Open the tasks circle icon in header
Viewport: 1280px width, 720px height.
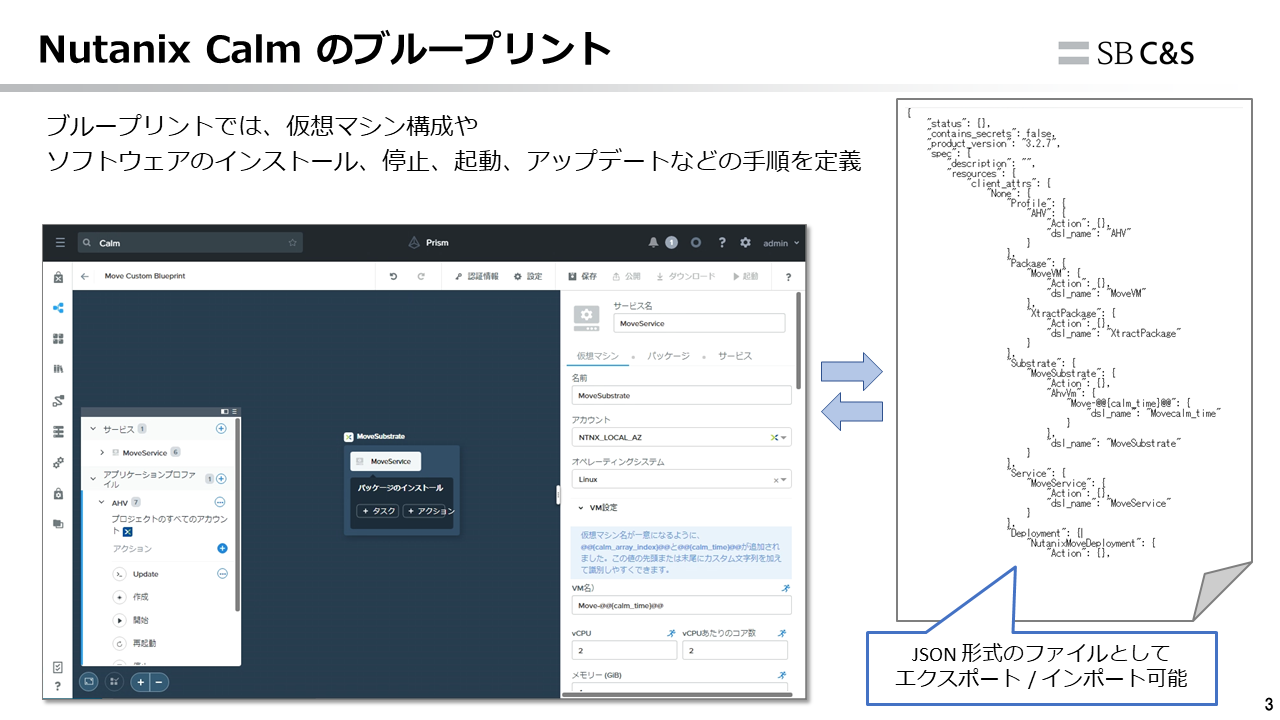(695, 242)
